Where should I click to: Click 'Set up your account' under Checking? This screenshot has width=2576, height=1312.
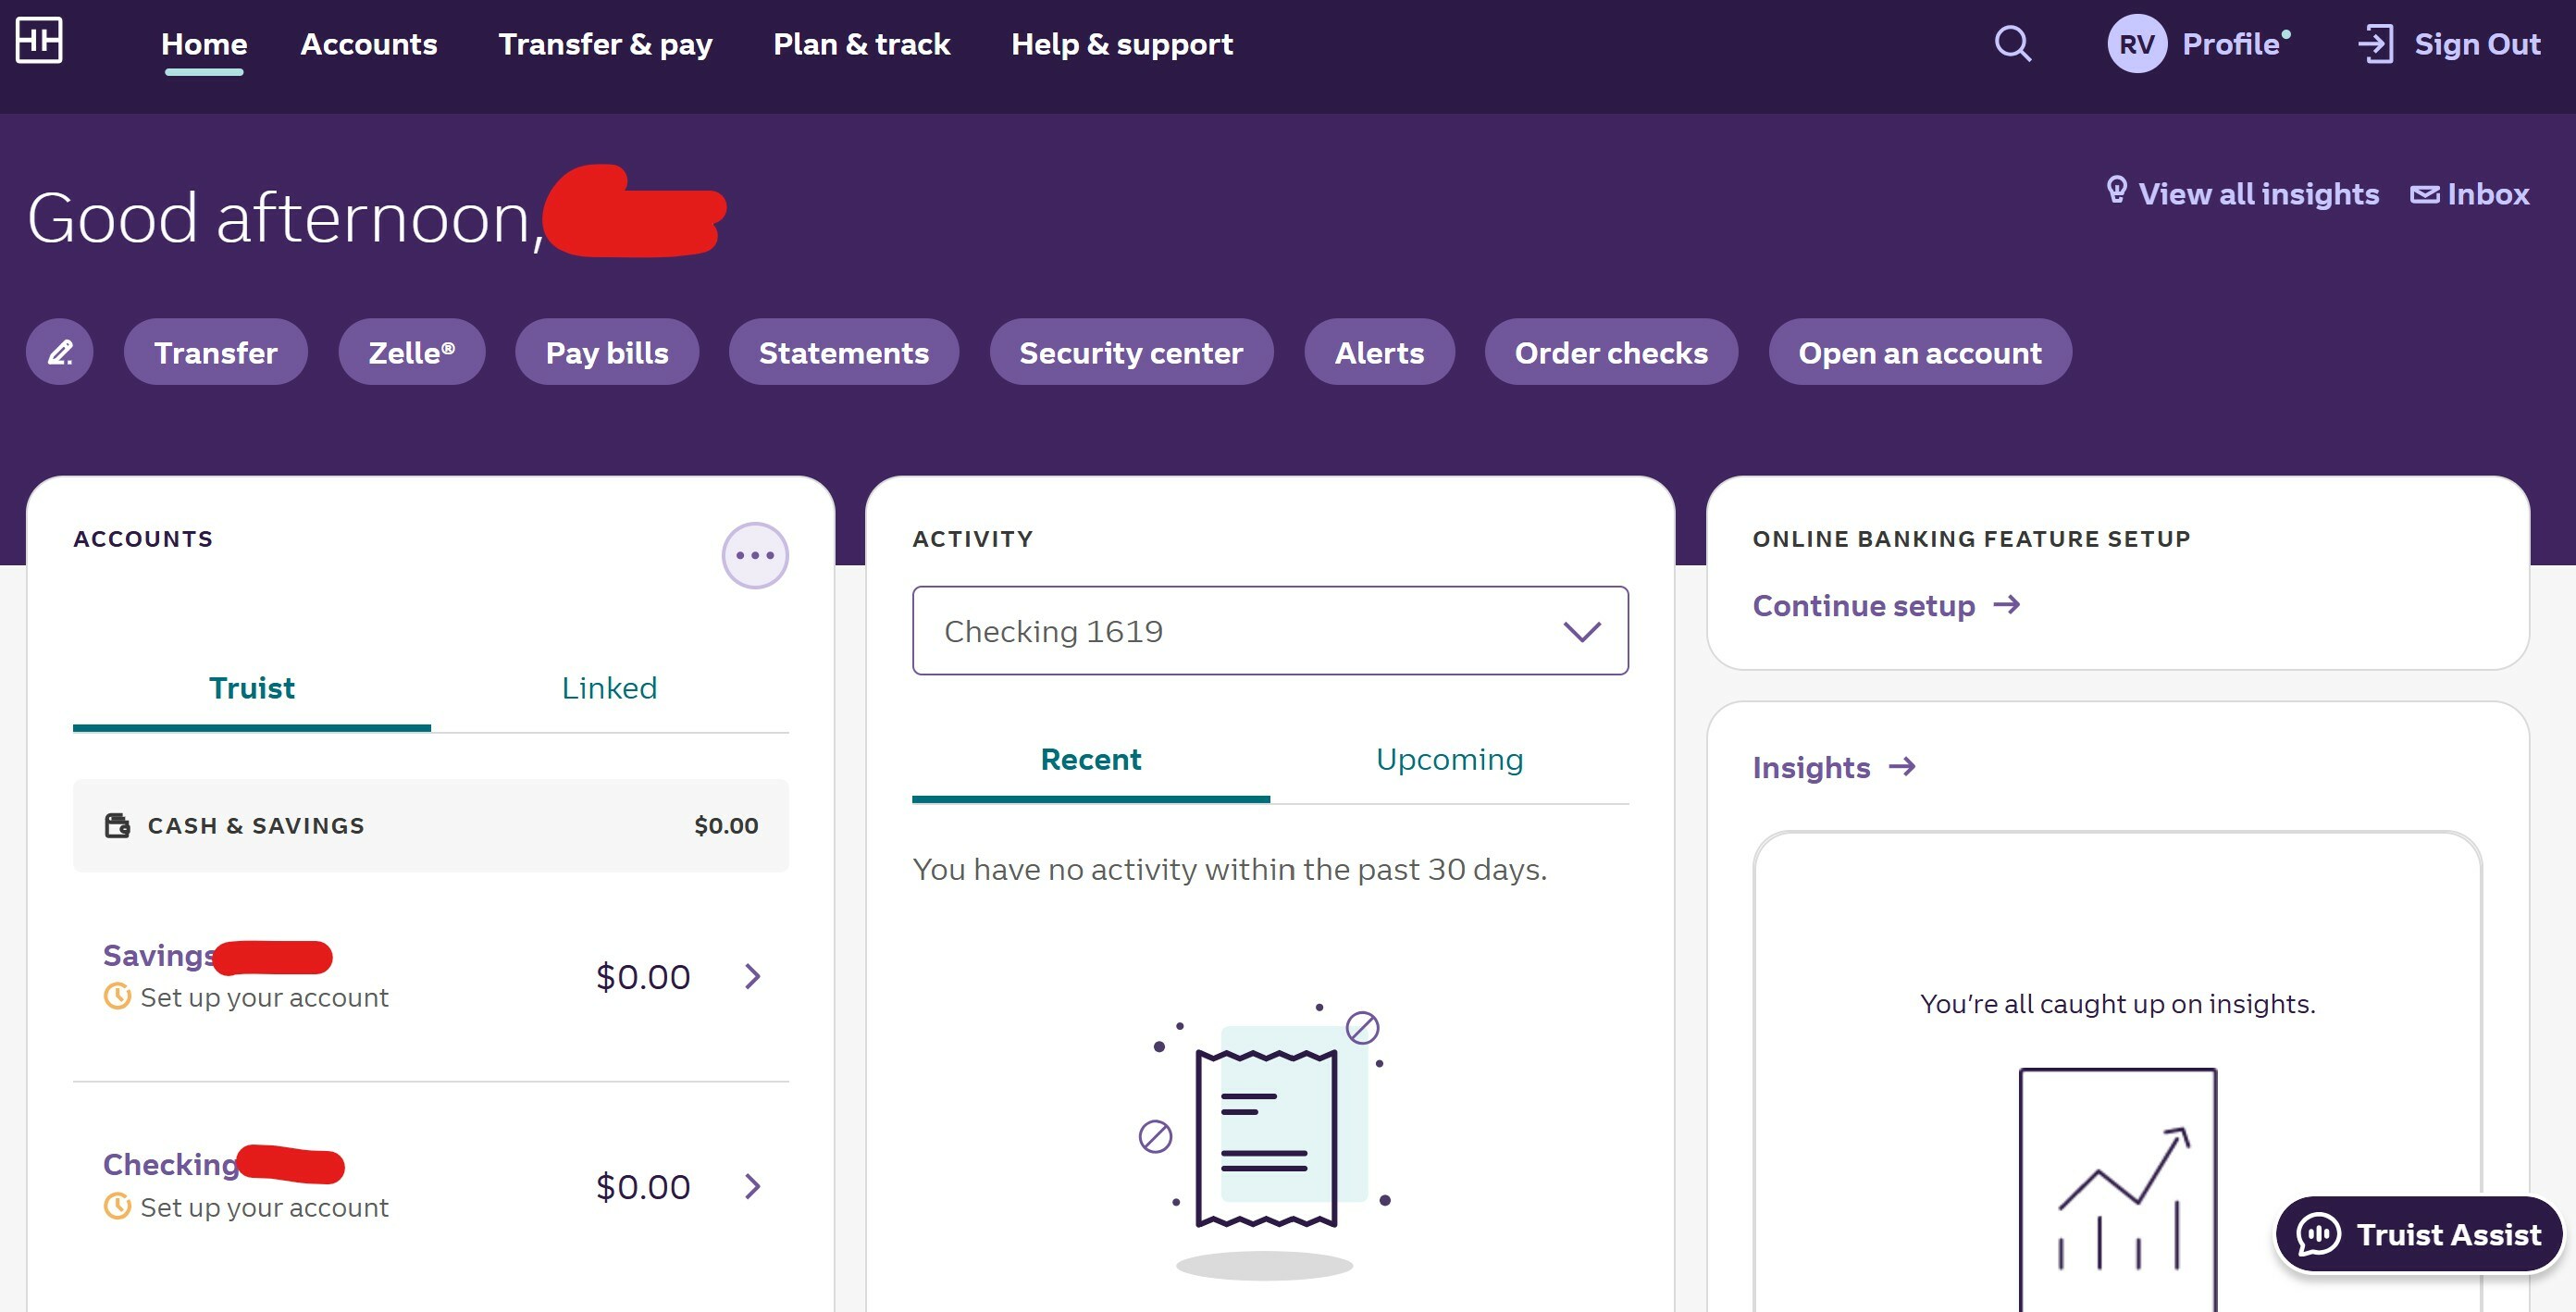(264, 1207)
